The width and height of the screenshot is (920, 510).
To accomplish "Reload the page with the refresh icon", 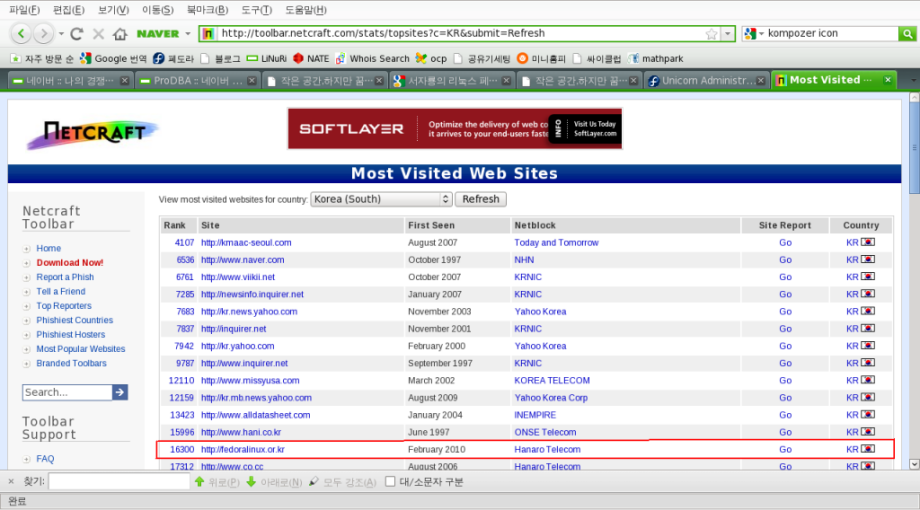I will click(x=76, y=33).
